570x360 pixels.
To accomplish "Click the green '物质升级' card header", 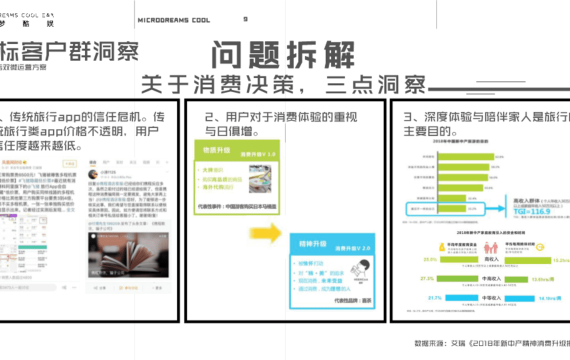I will point(237,151).
